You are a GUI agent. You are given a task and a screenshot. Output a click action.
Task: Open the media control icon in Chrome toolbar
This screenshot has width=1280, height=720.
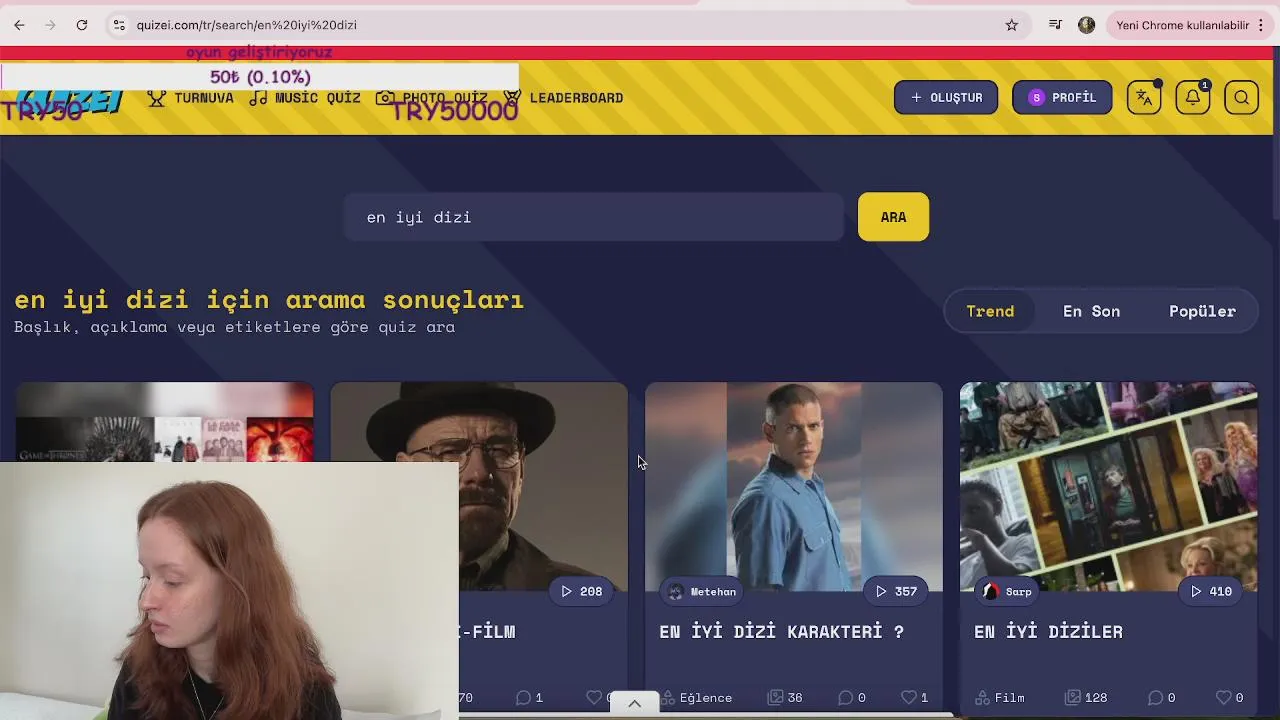coord(1055,25)
